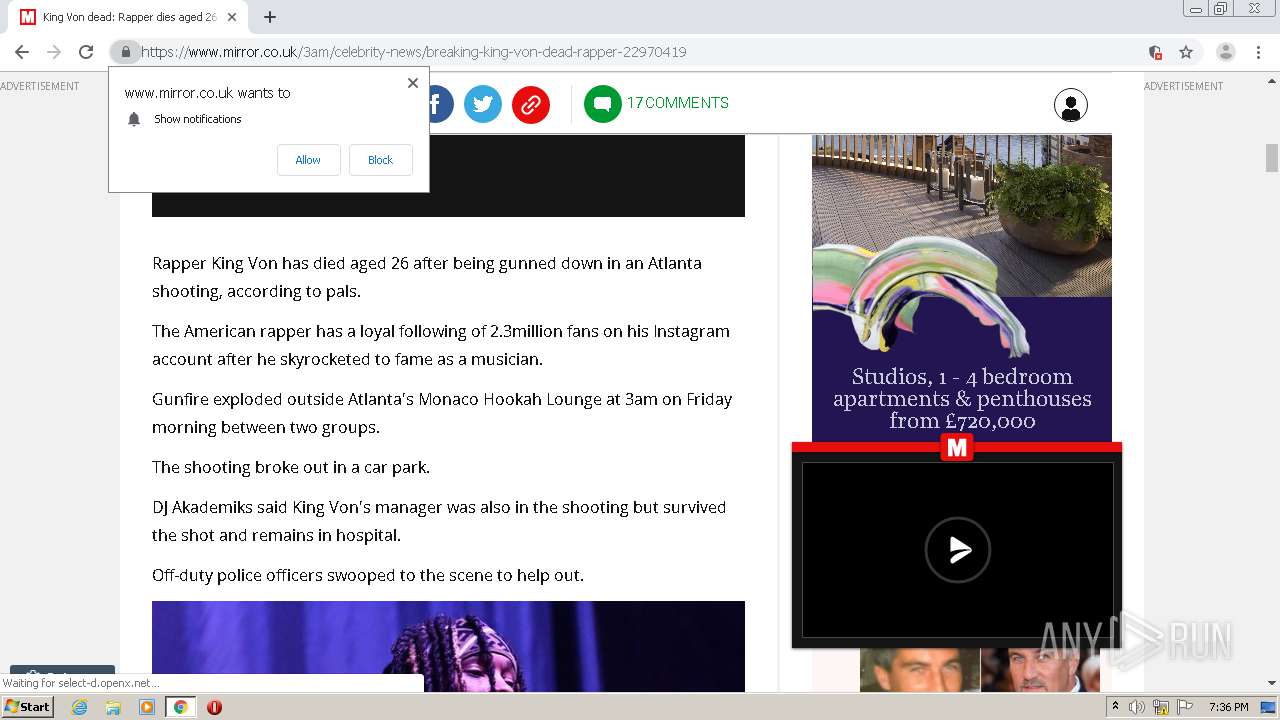Image resolution: width=1280 pixels, height=720 pixels.
Task: Open Windows Explorer folder icon
Action: click(113, 707)
